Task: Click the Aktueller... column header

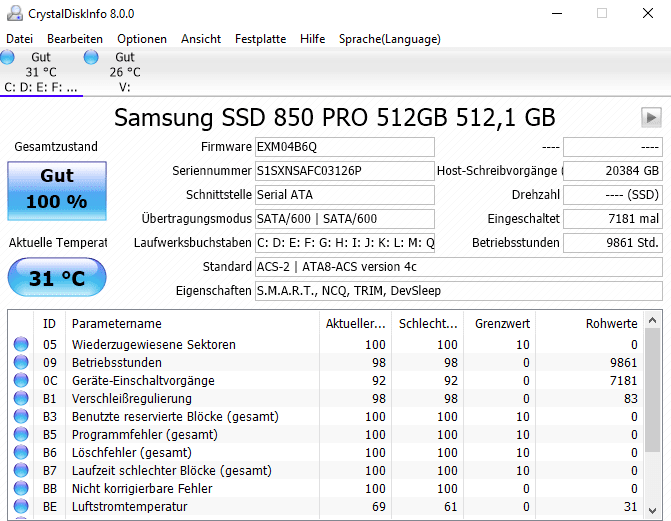Action: (355, 324)
